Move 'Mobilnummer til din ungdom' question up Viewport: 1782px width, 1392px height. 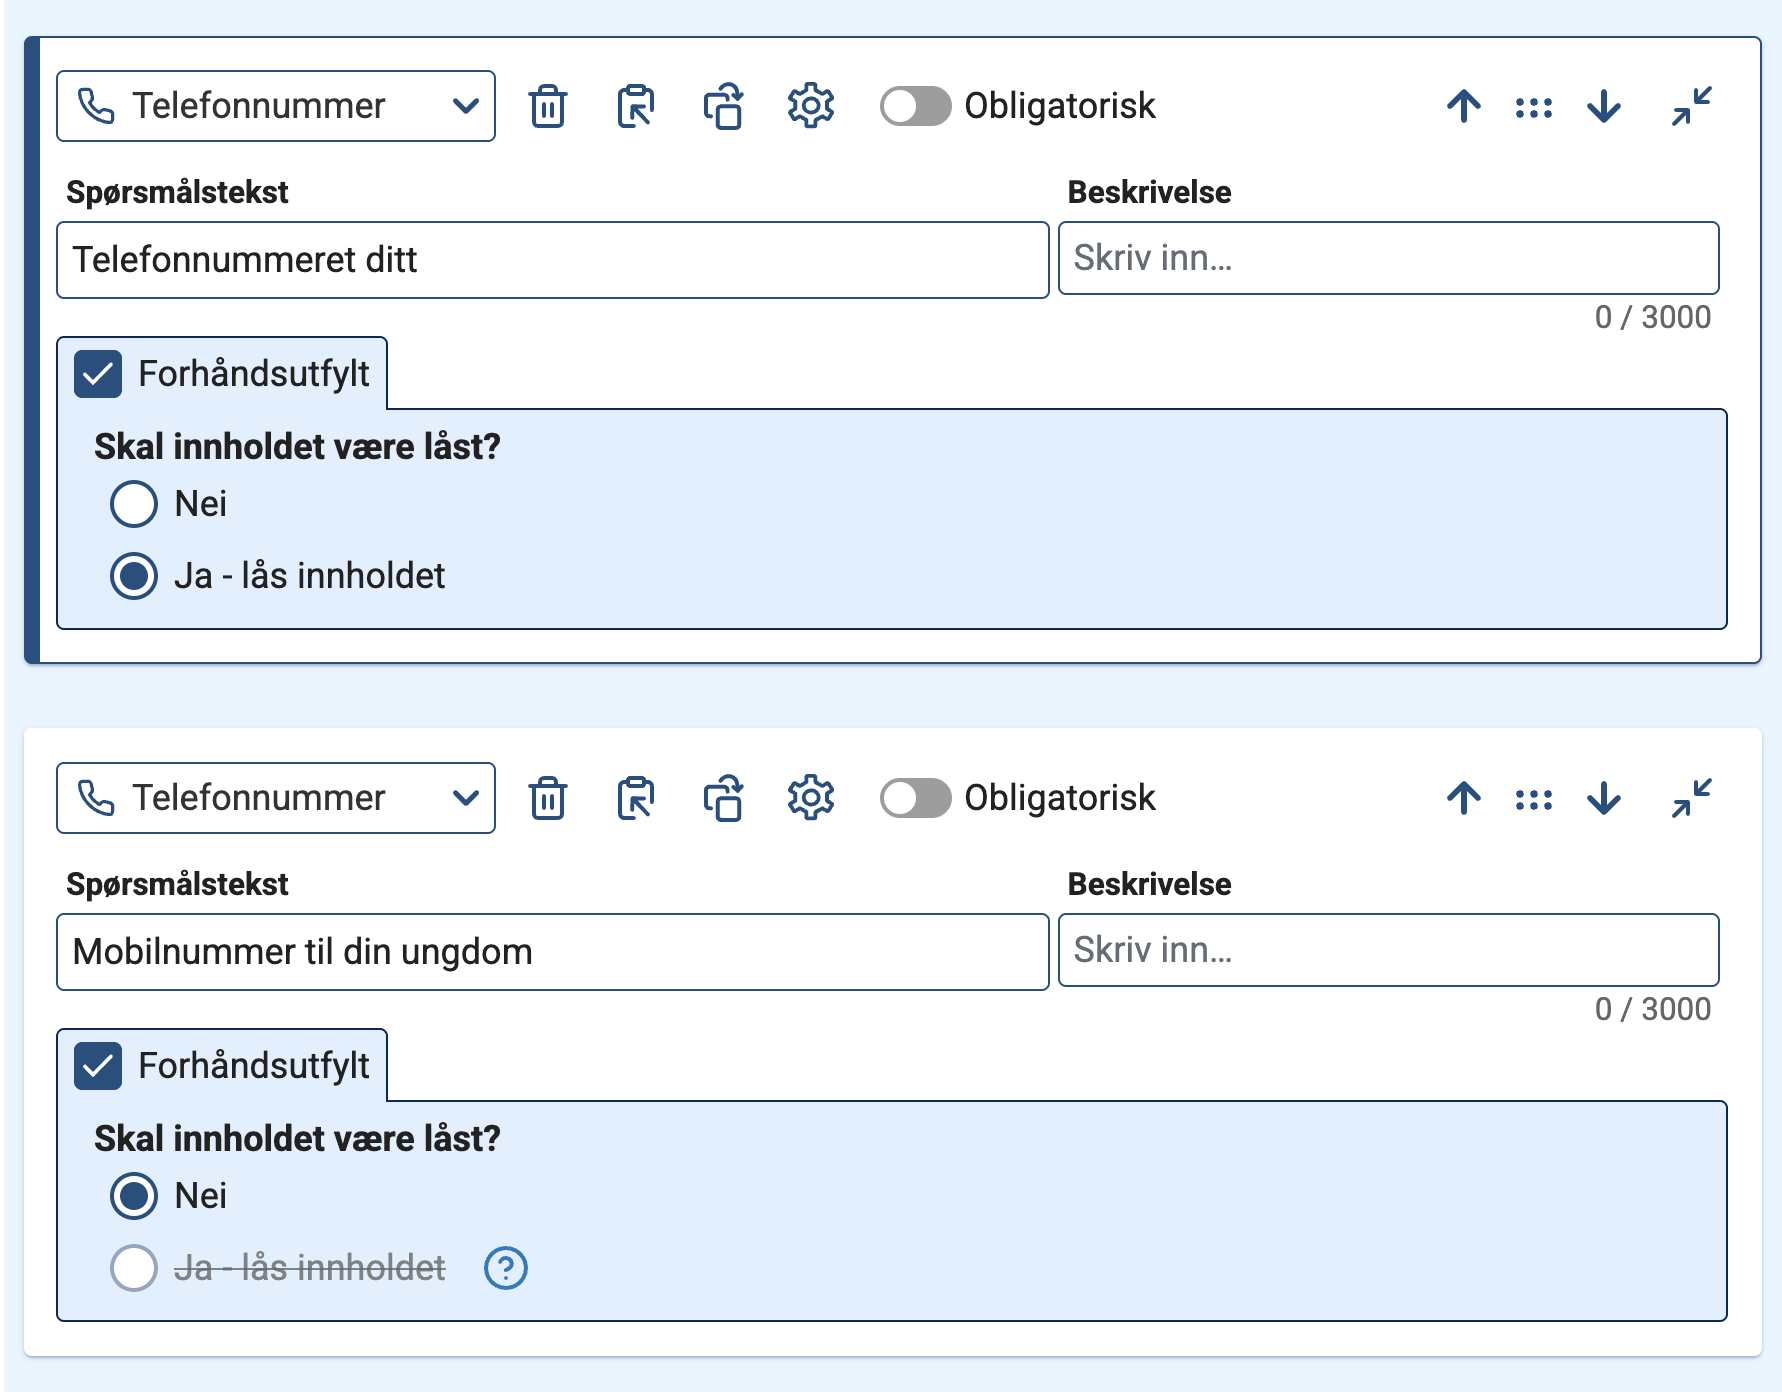click(1464, 798)
